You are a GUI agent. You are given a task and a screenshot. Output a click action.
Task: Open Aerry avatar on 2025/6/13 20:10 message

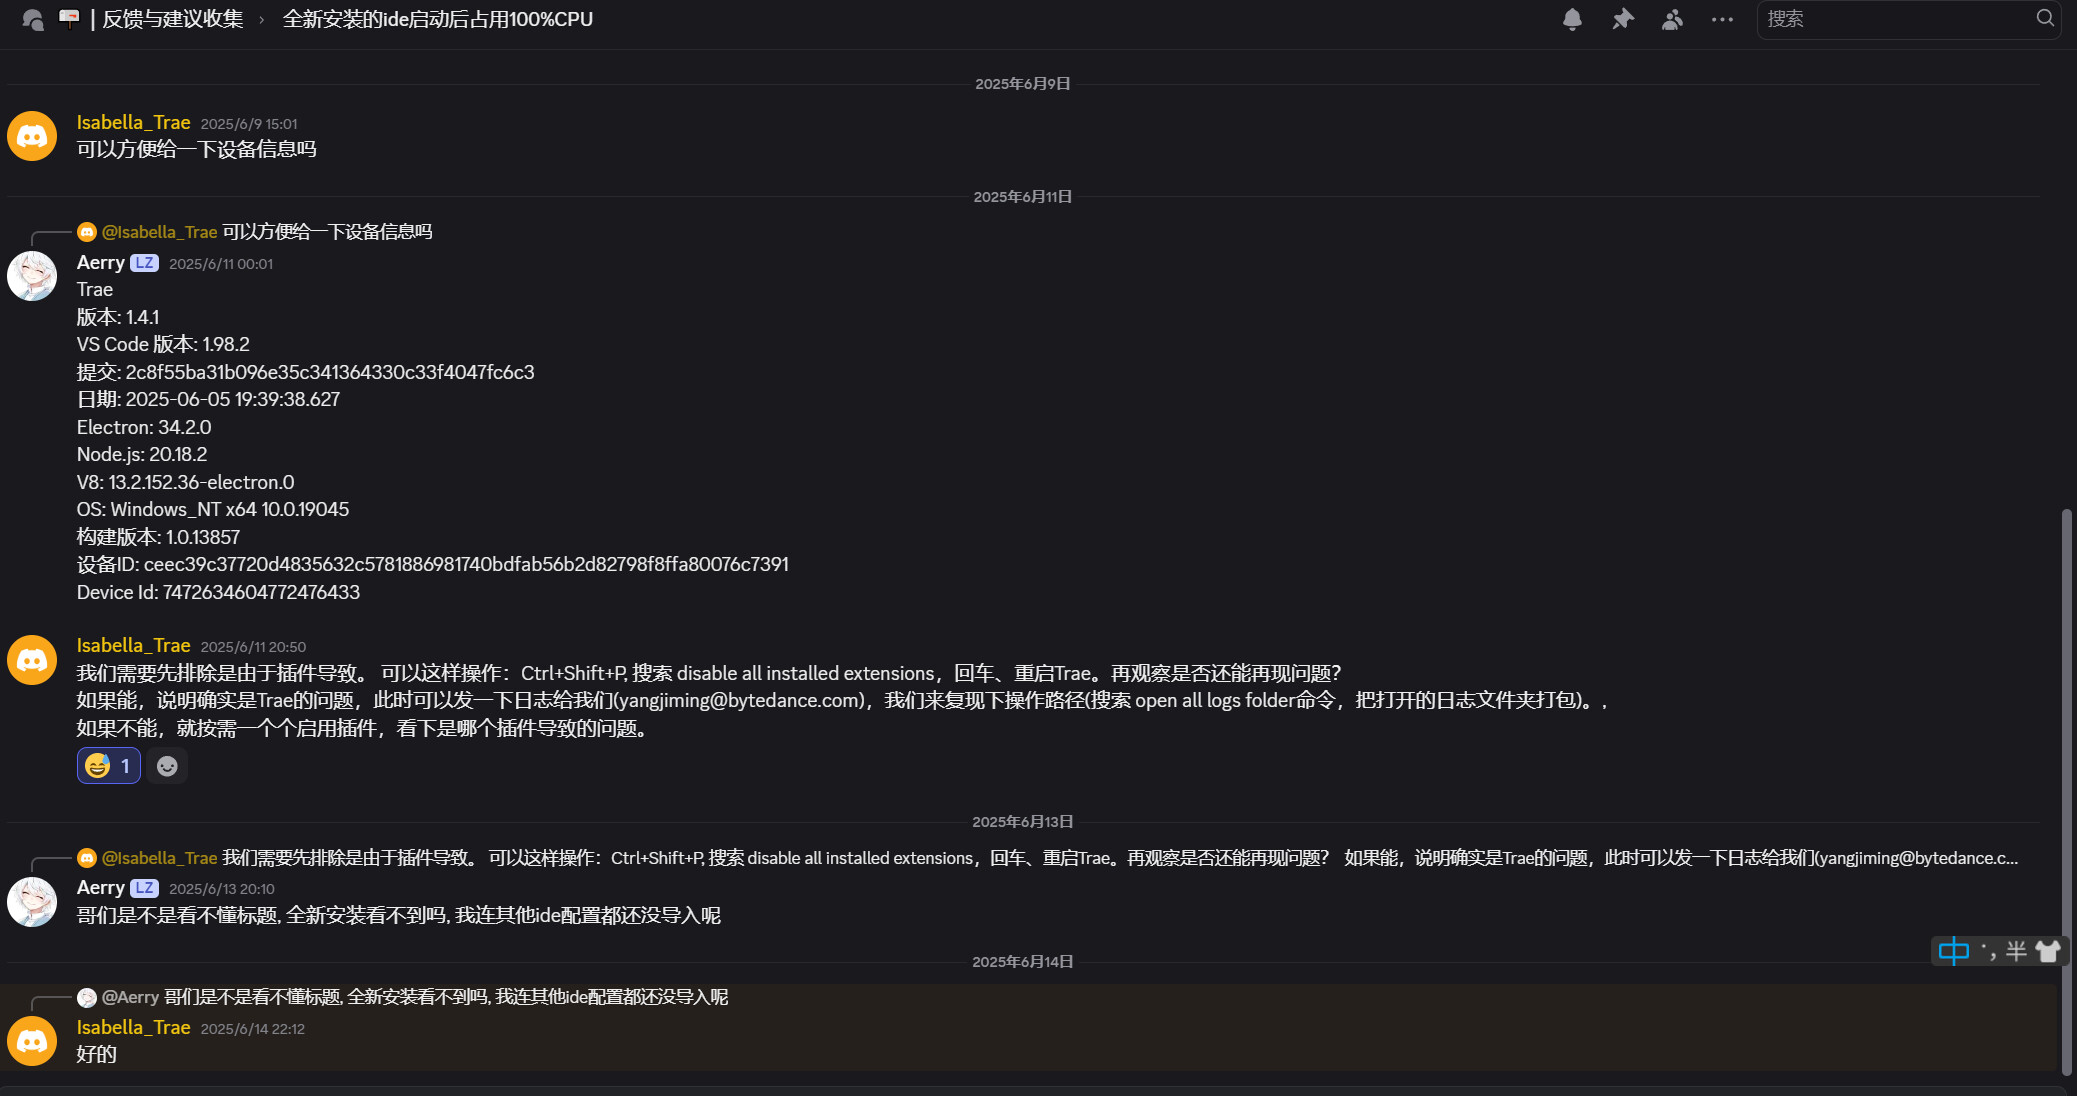(32, 902)
